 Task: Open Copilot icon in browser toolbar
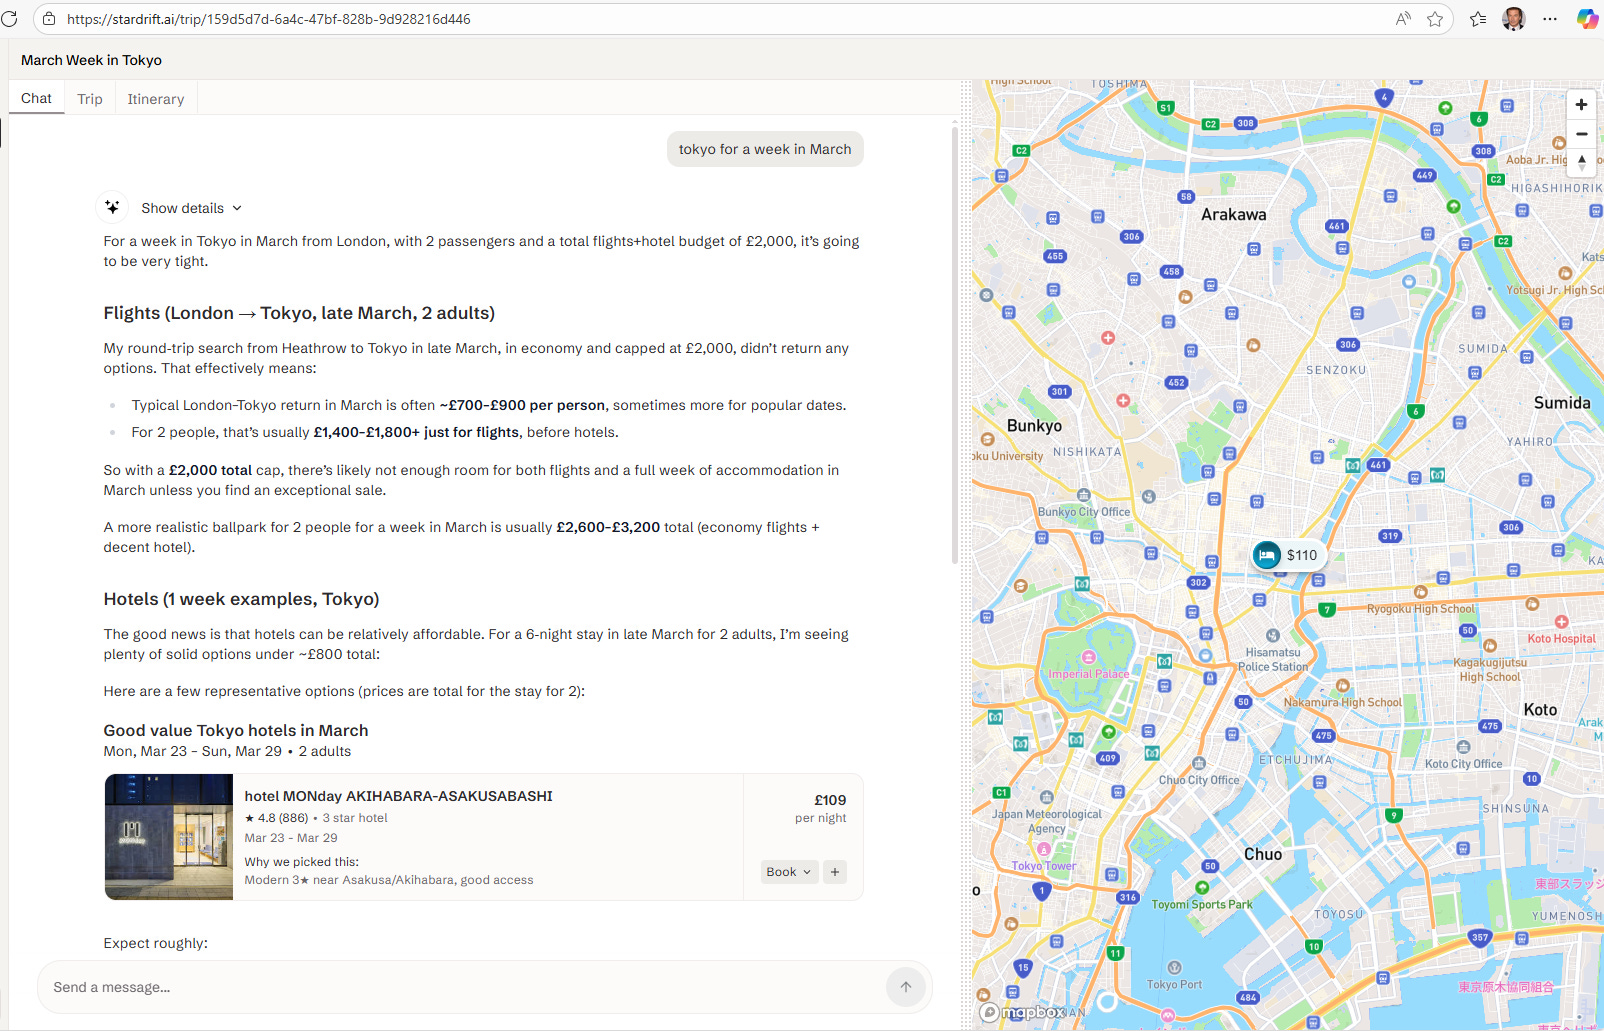[1587, 19]
